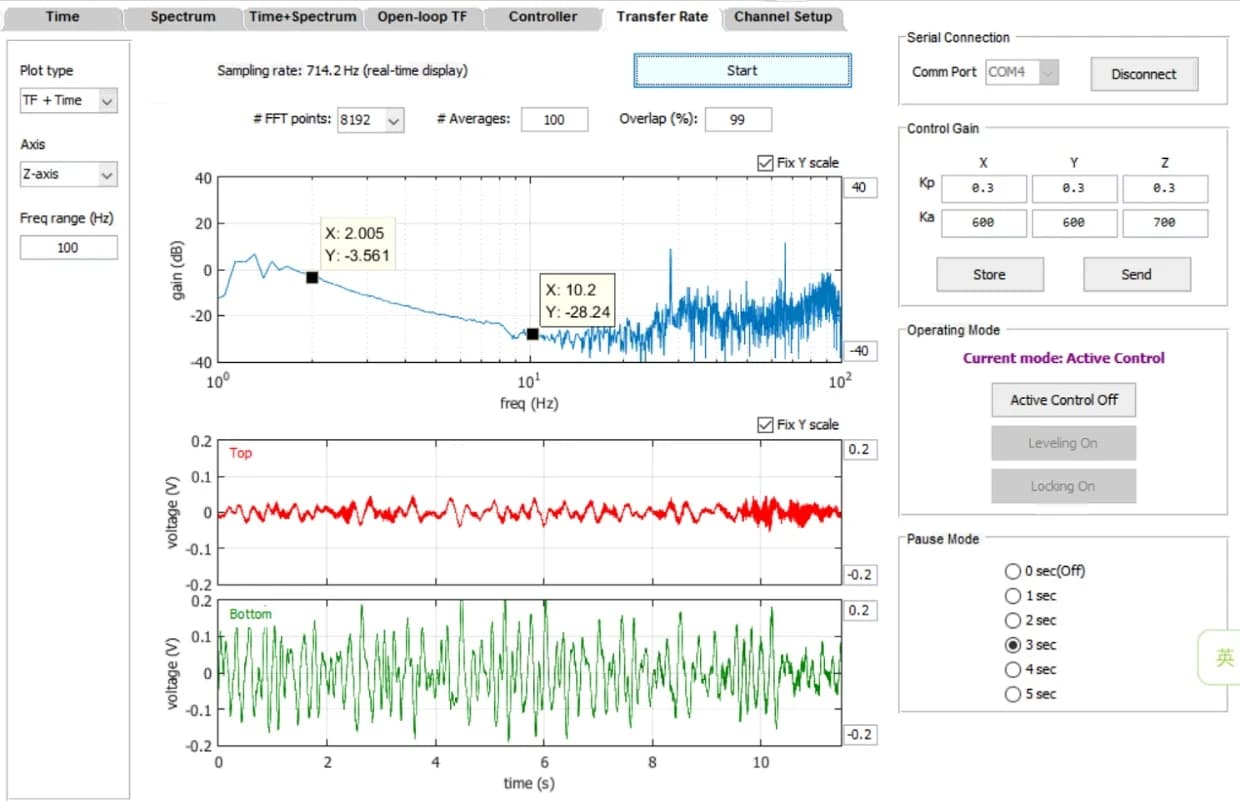Click the Ka Z gain field

(1165, 223)
